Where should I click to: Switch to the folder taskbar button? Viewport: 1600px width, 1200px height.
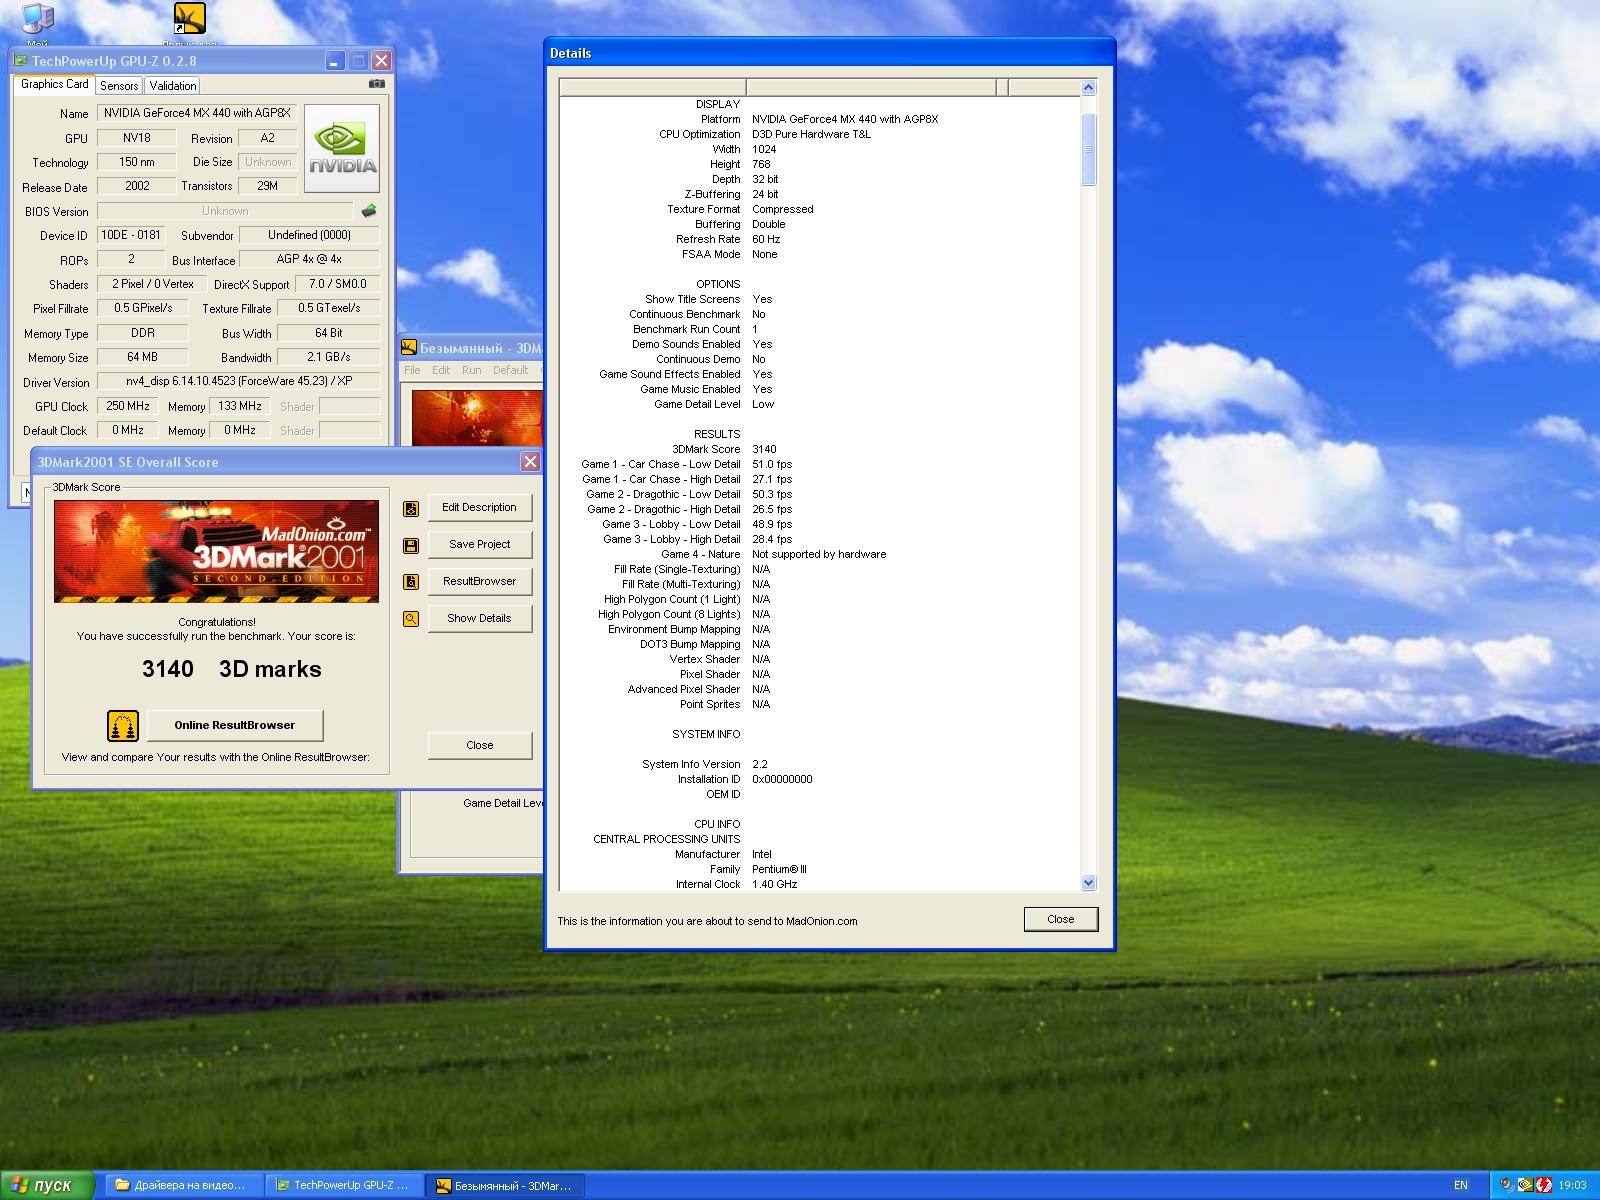[183, 1185]
